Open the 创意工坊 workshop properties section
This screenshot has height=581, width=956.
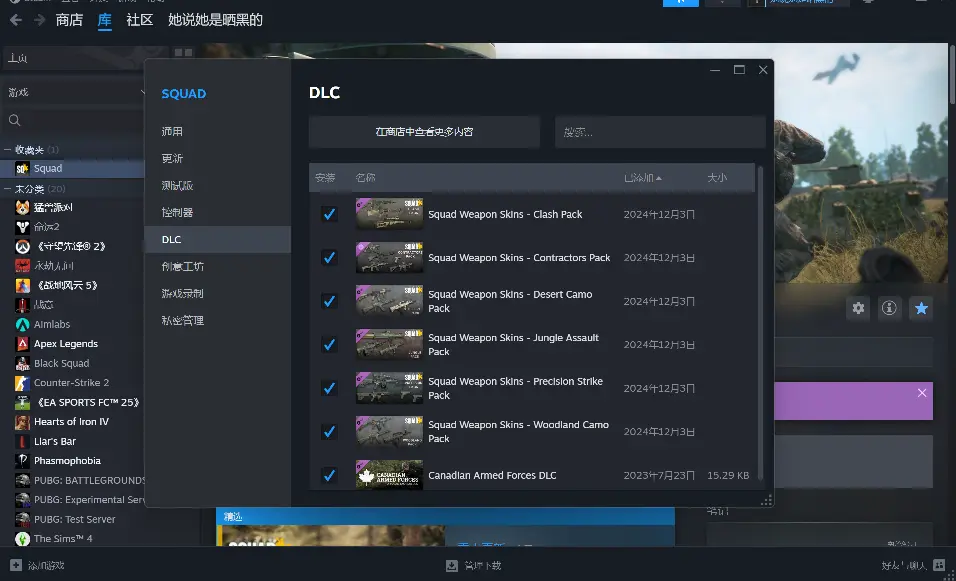[218, 266]
